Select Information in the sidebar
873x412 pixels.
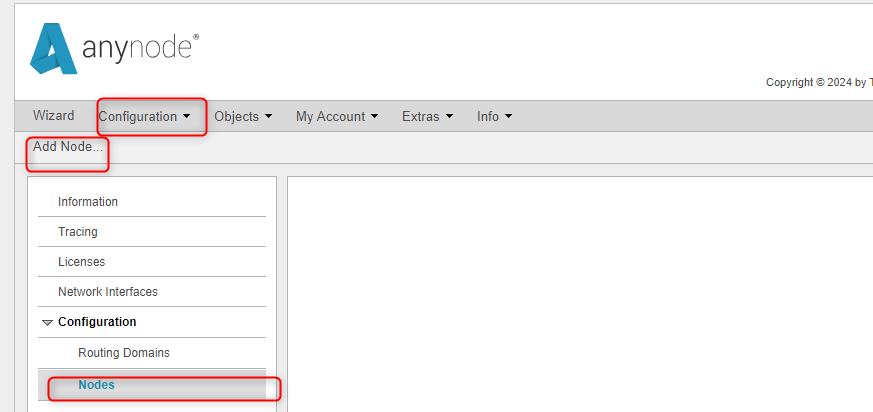pyautogui.click(x=88, y=202)
